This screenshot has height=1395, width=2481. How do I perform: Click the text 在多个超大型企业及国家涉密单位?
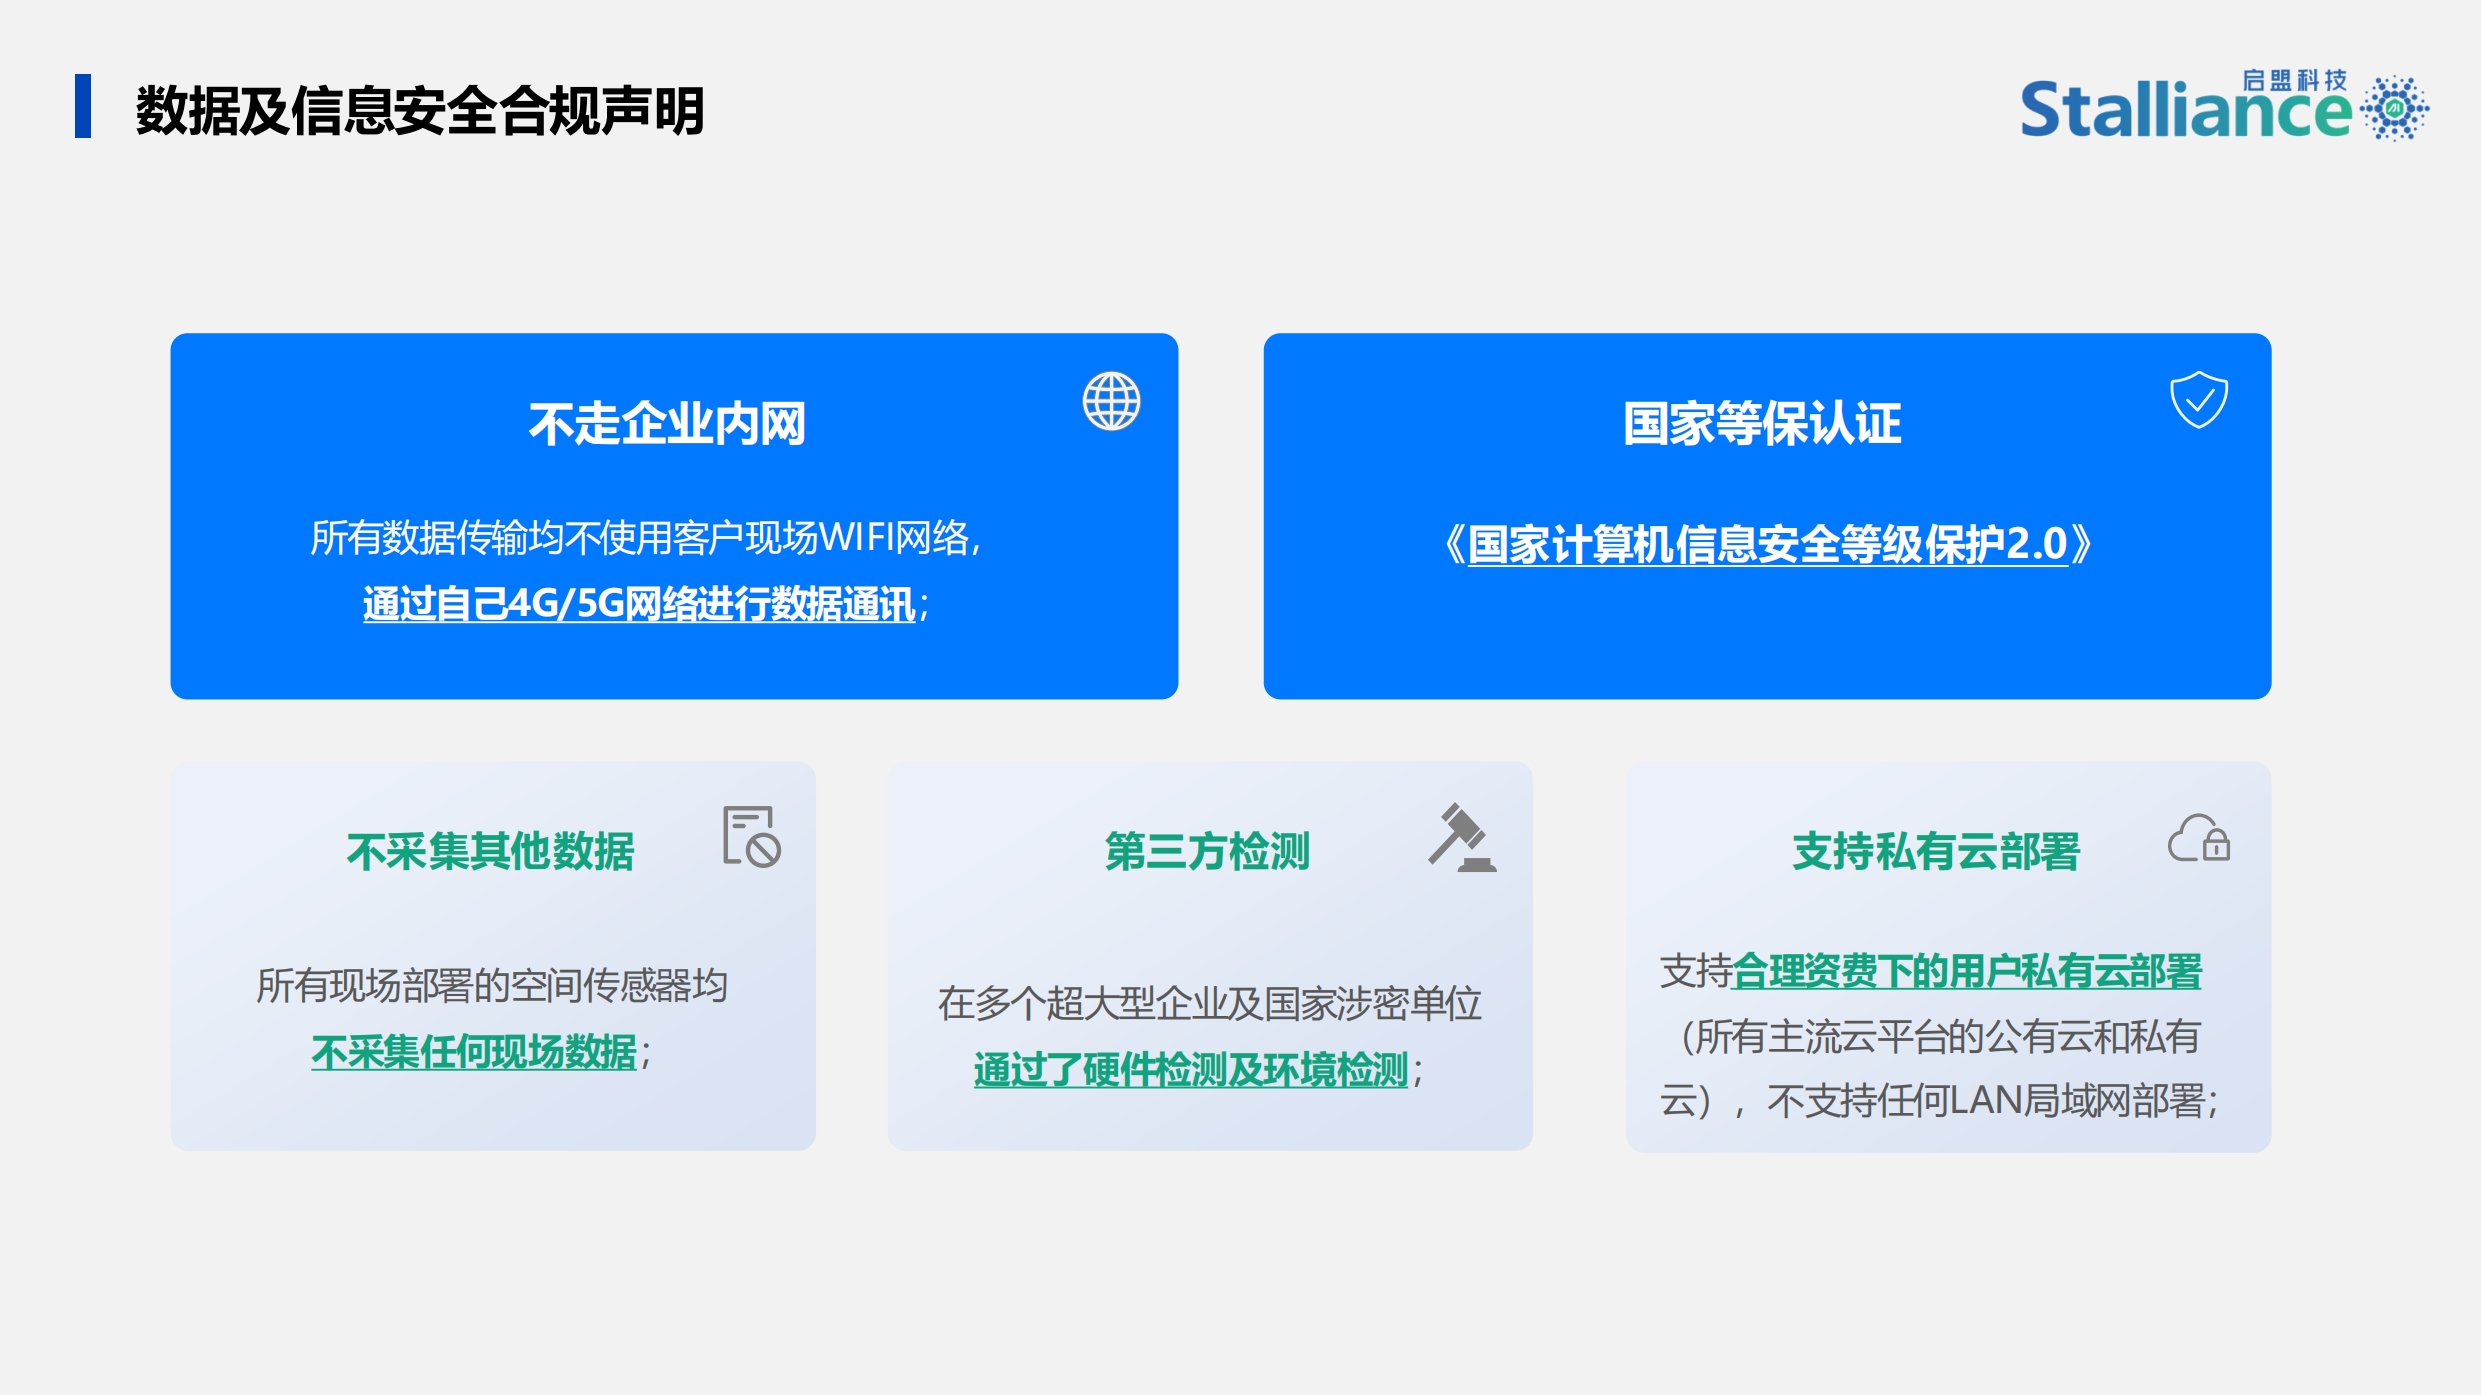pos(1209,1004)
